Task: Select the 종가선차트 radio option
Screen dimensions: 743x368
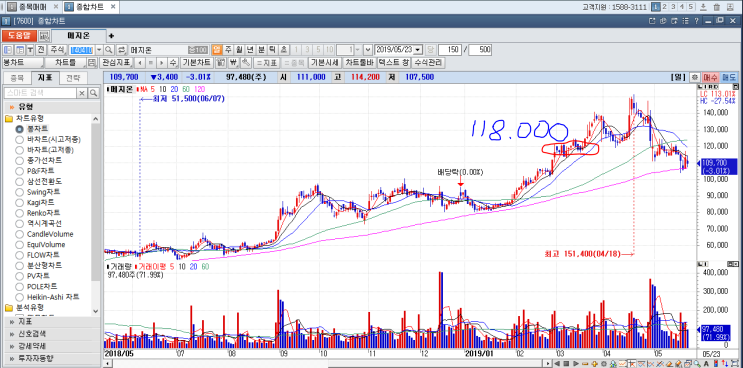Action: pyautogui.click(x=19, y=160)
